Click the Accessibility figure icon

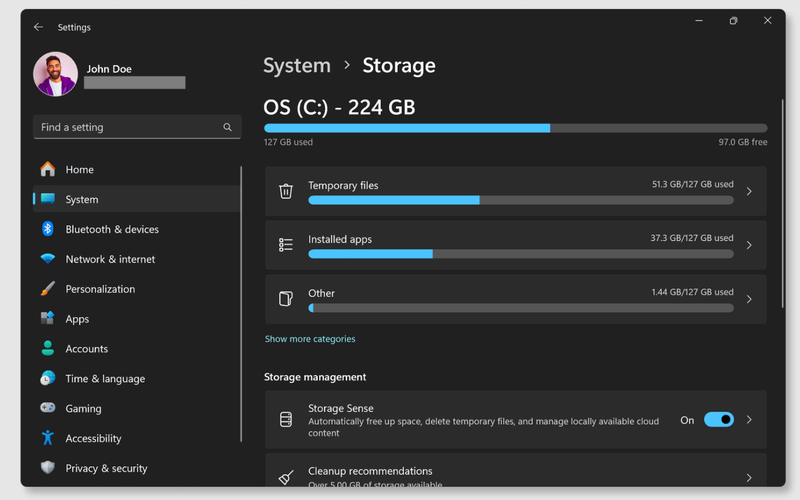[x=48, y=438]
